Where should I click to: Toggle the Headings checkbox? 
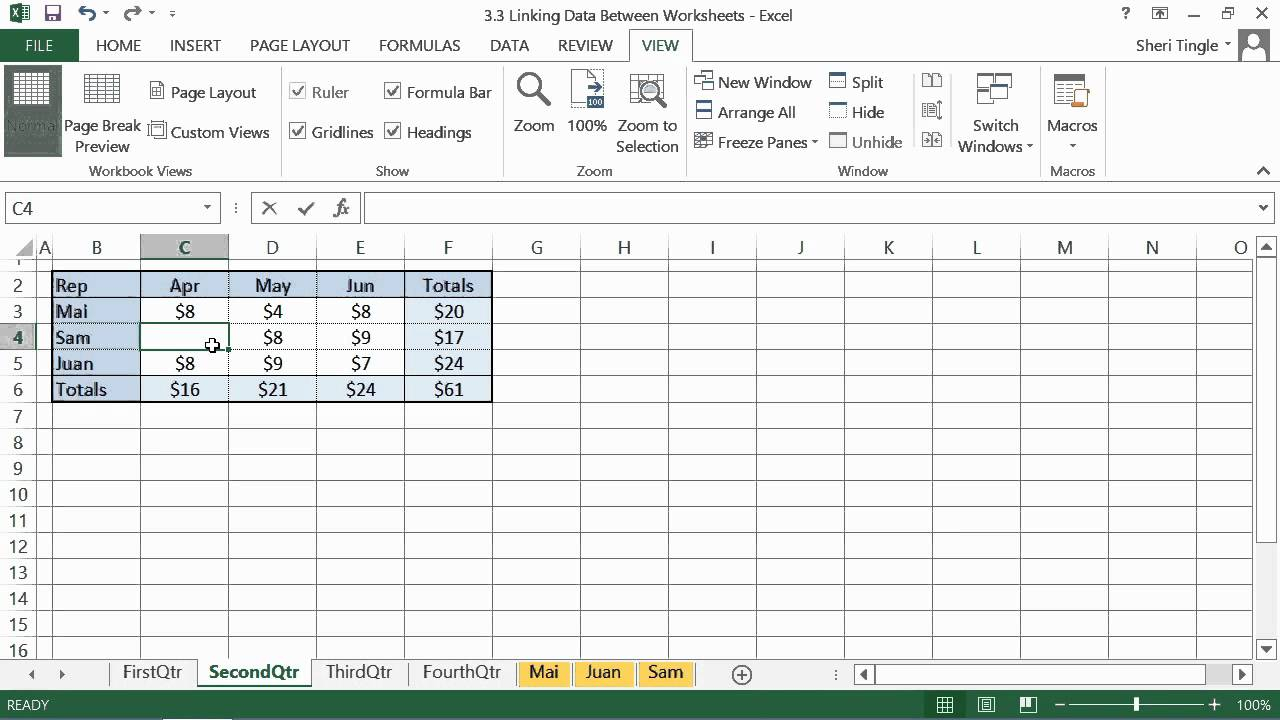pyautogui.click(x=392, y=131)
